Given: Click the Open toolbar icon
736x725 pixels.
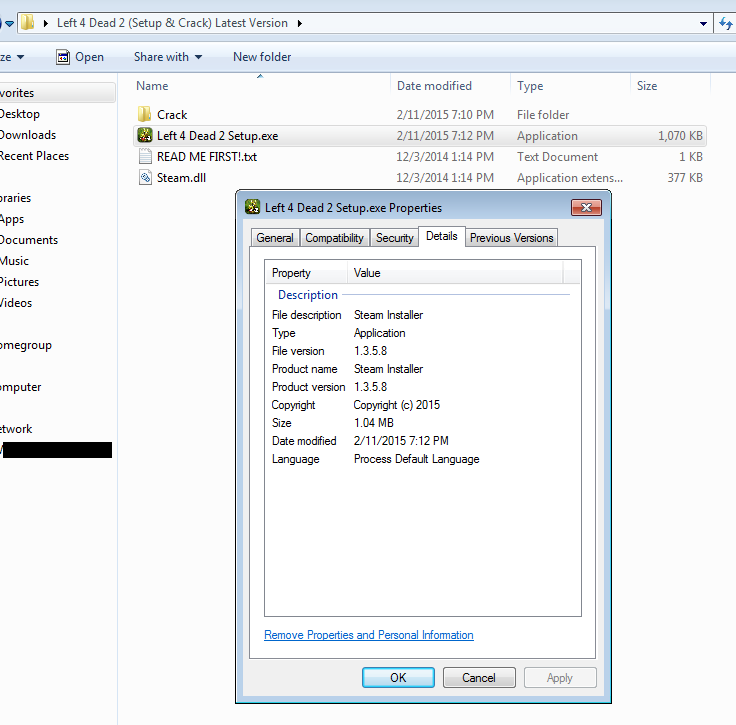Looking at the screenshot, I should (63, 57).
